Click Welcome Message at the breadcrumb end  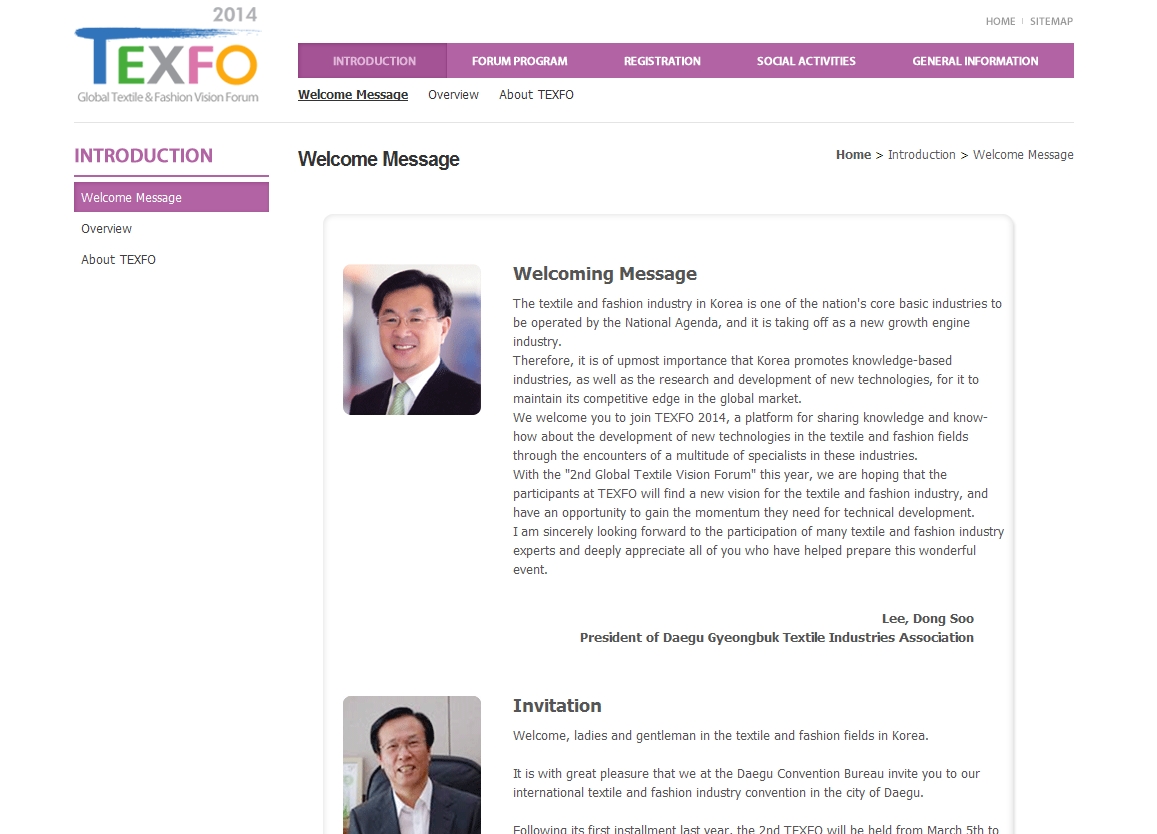(x=1023, y=154)
